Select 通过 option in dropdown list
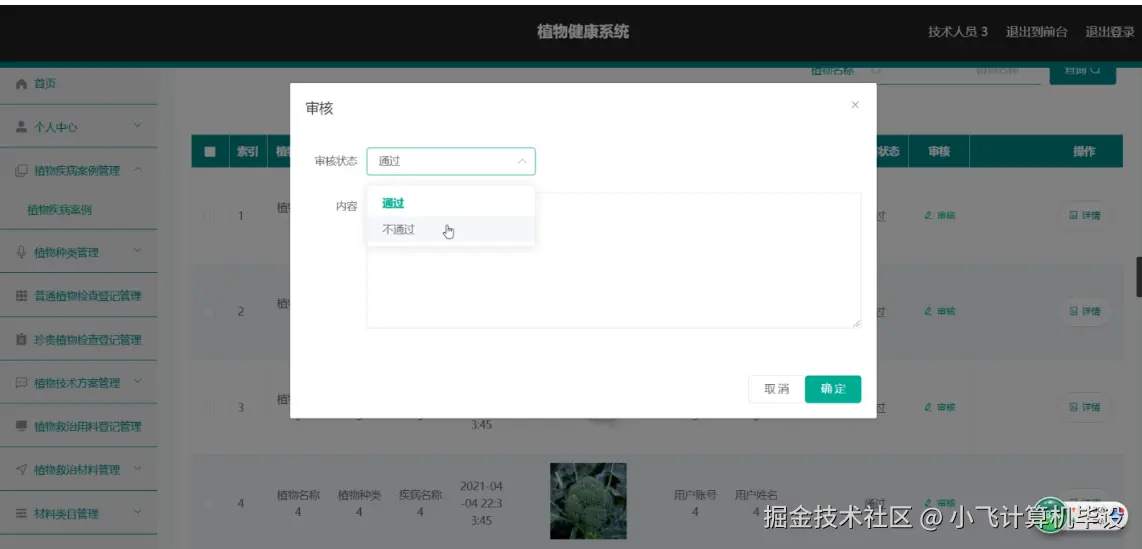 (451, 203)
